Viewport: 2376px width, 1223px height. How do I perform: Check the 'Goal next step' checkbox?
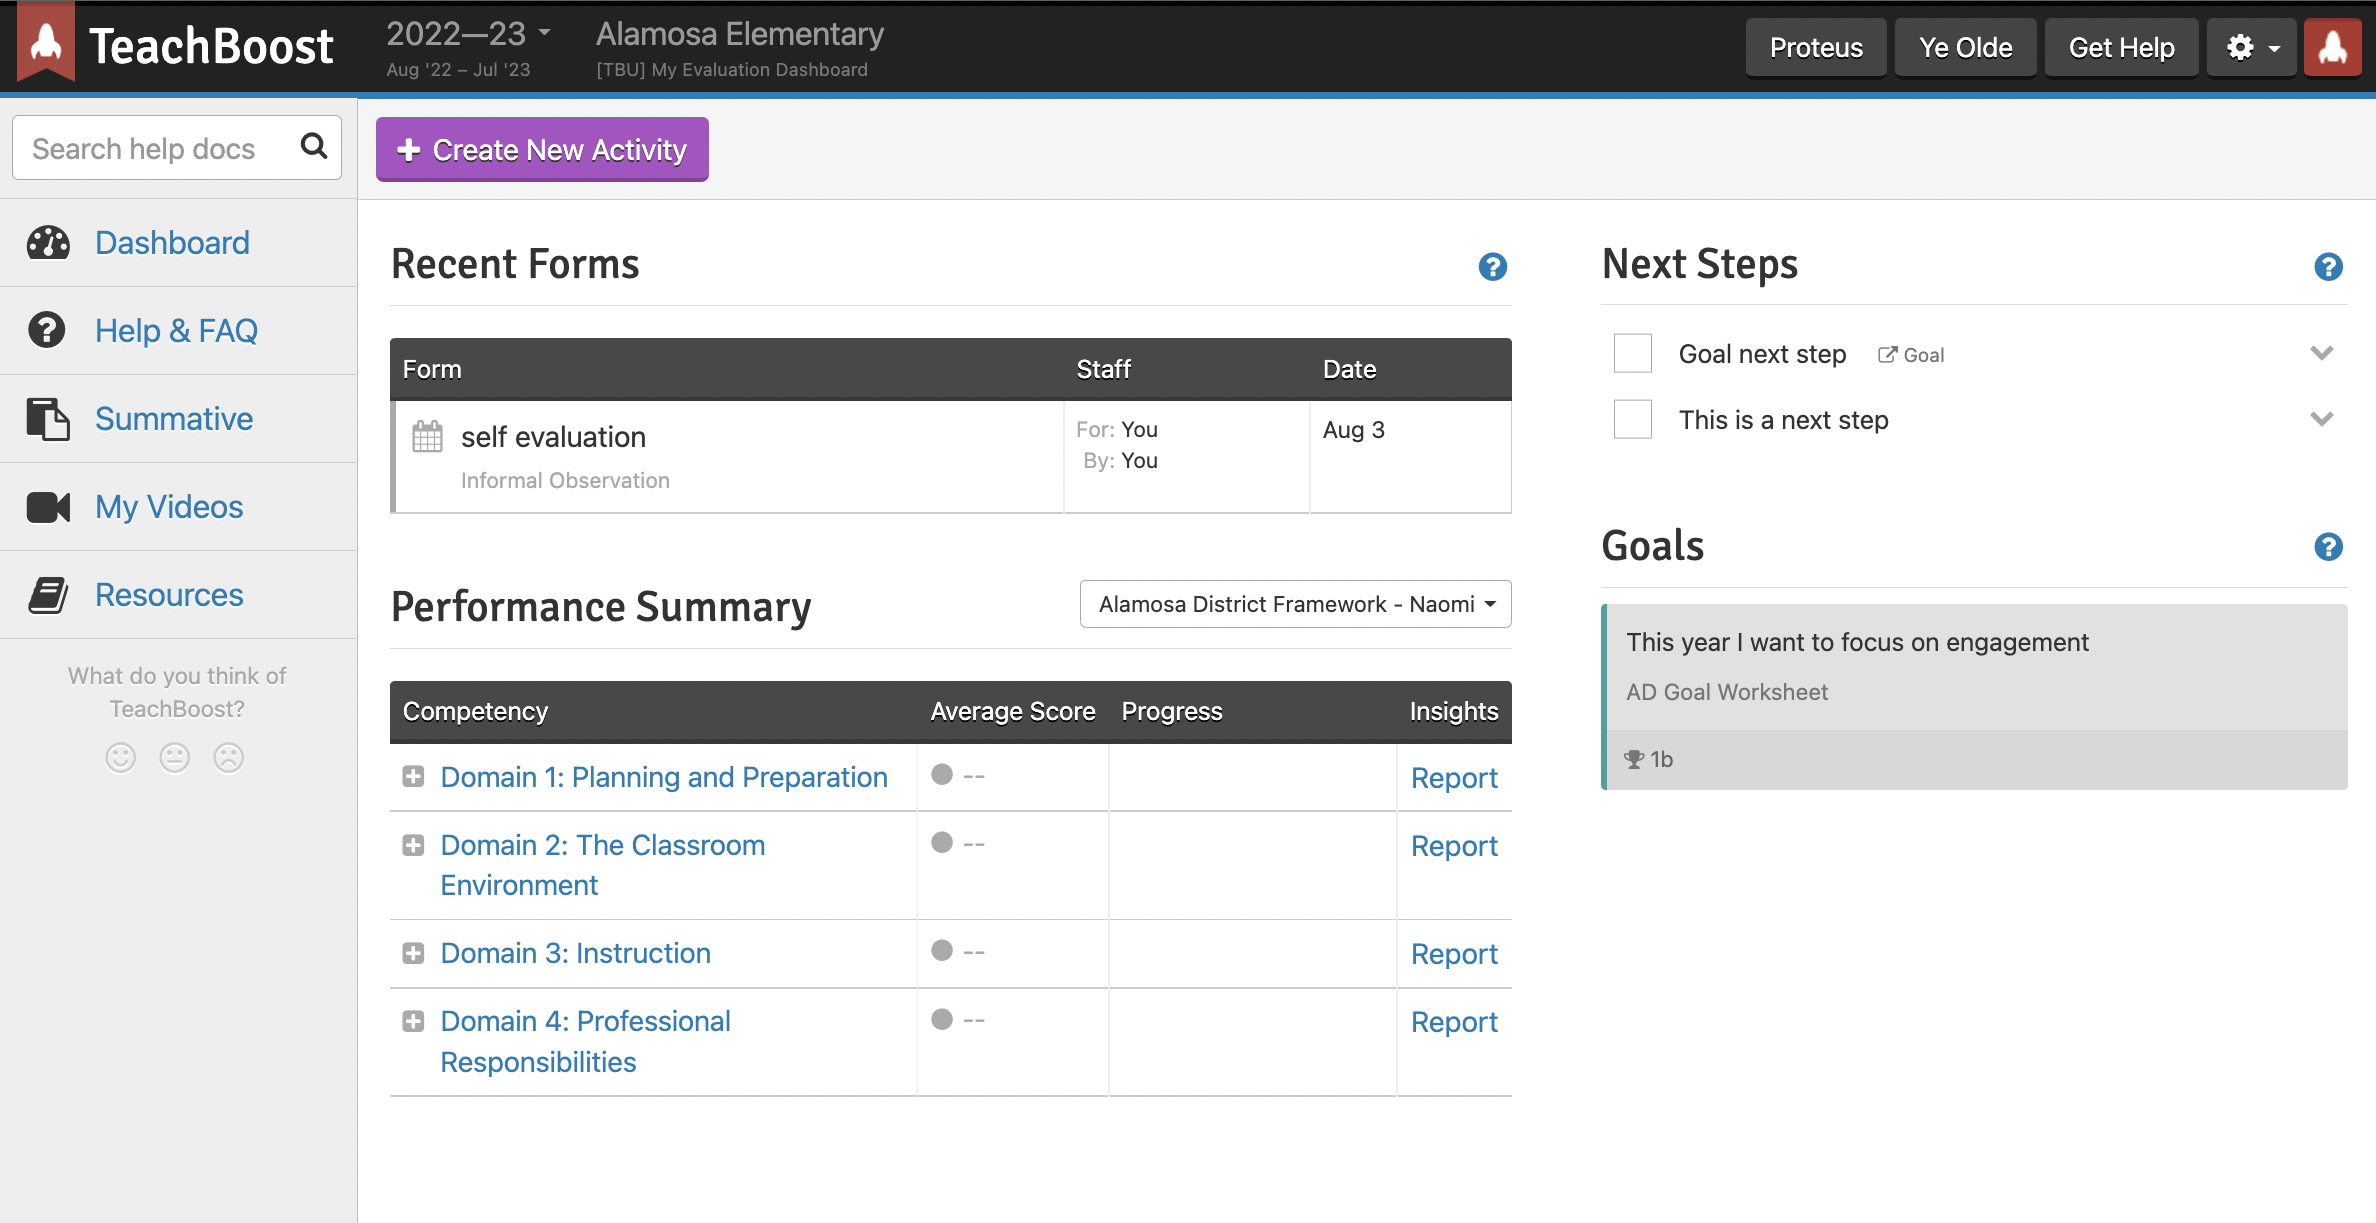[1633, 353]
